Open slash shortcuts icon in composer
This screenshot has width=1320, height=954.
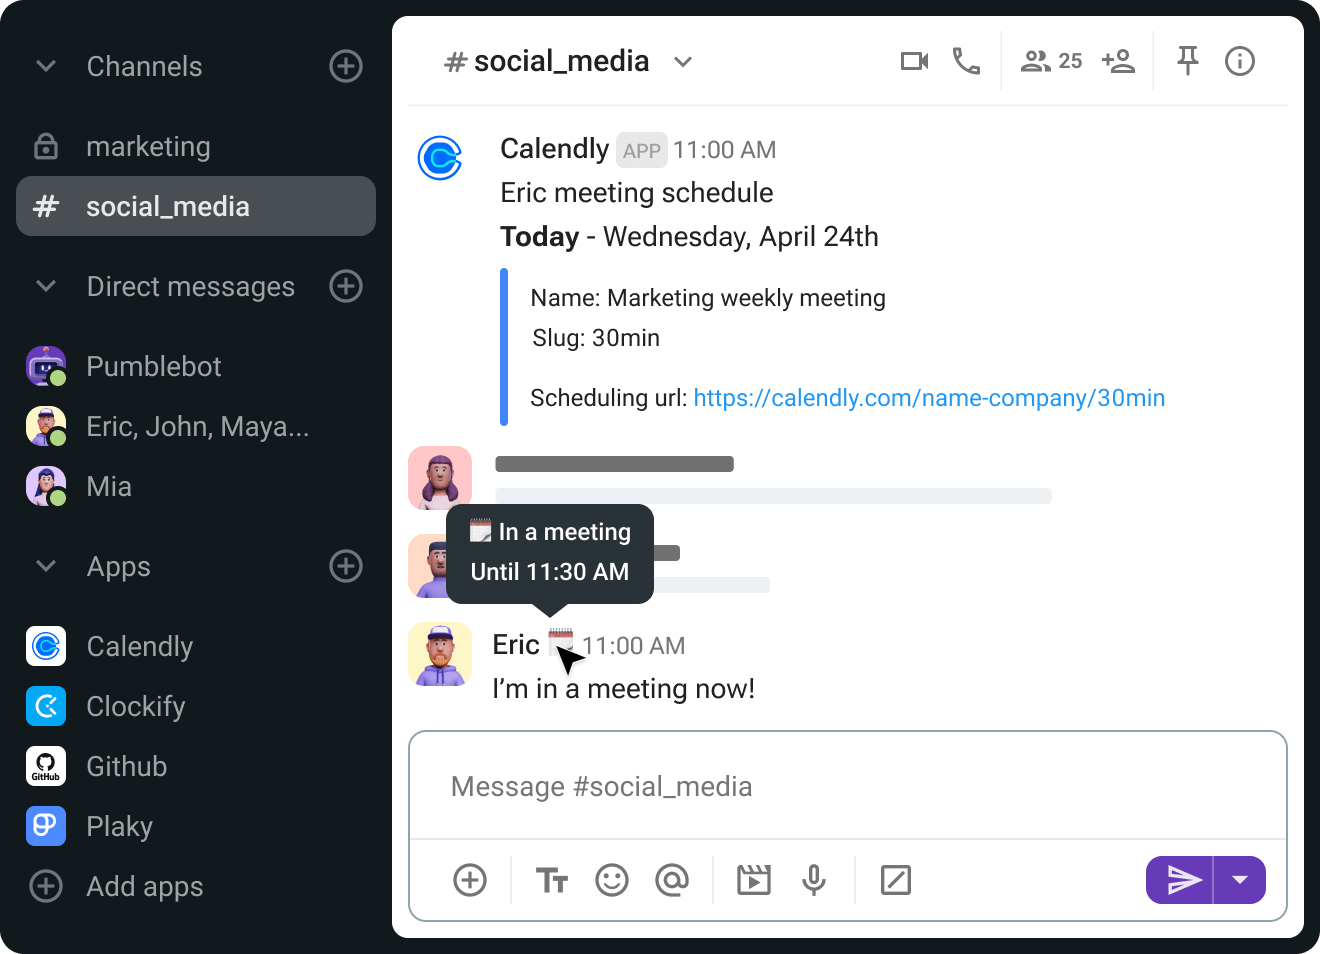point(896,880)
